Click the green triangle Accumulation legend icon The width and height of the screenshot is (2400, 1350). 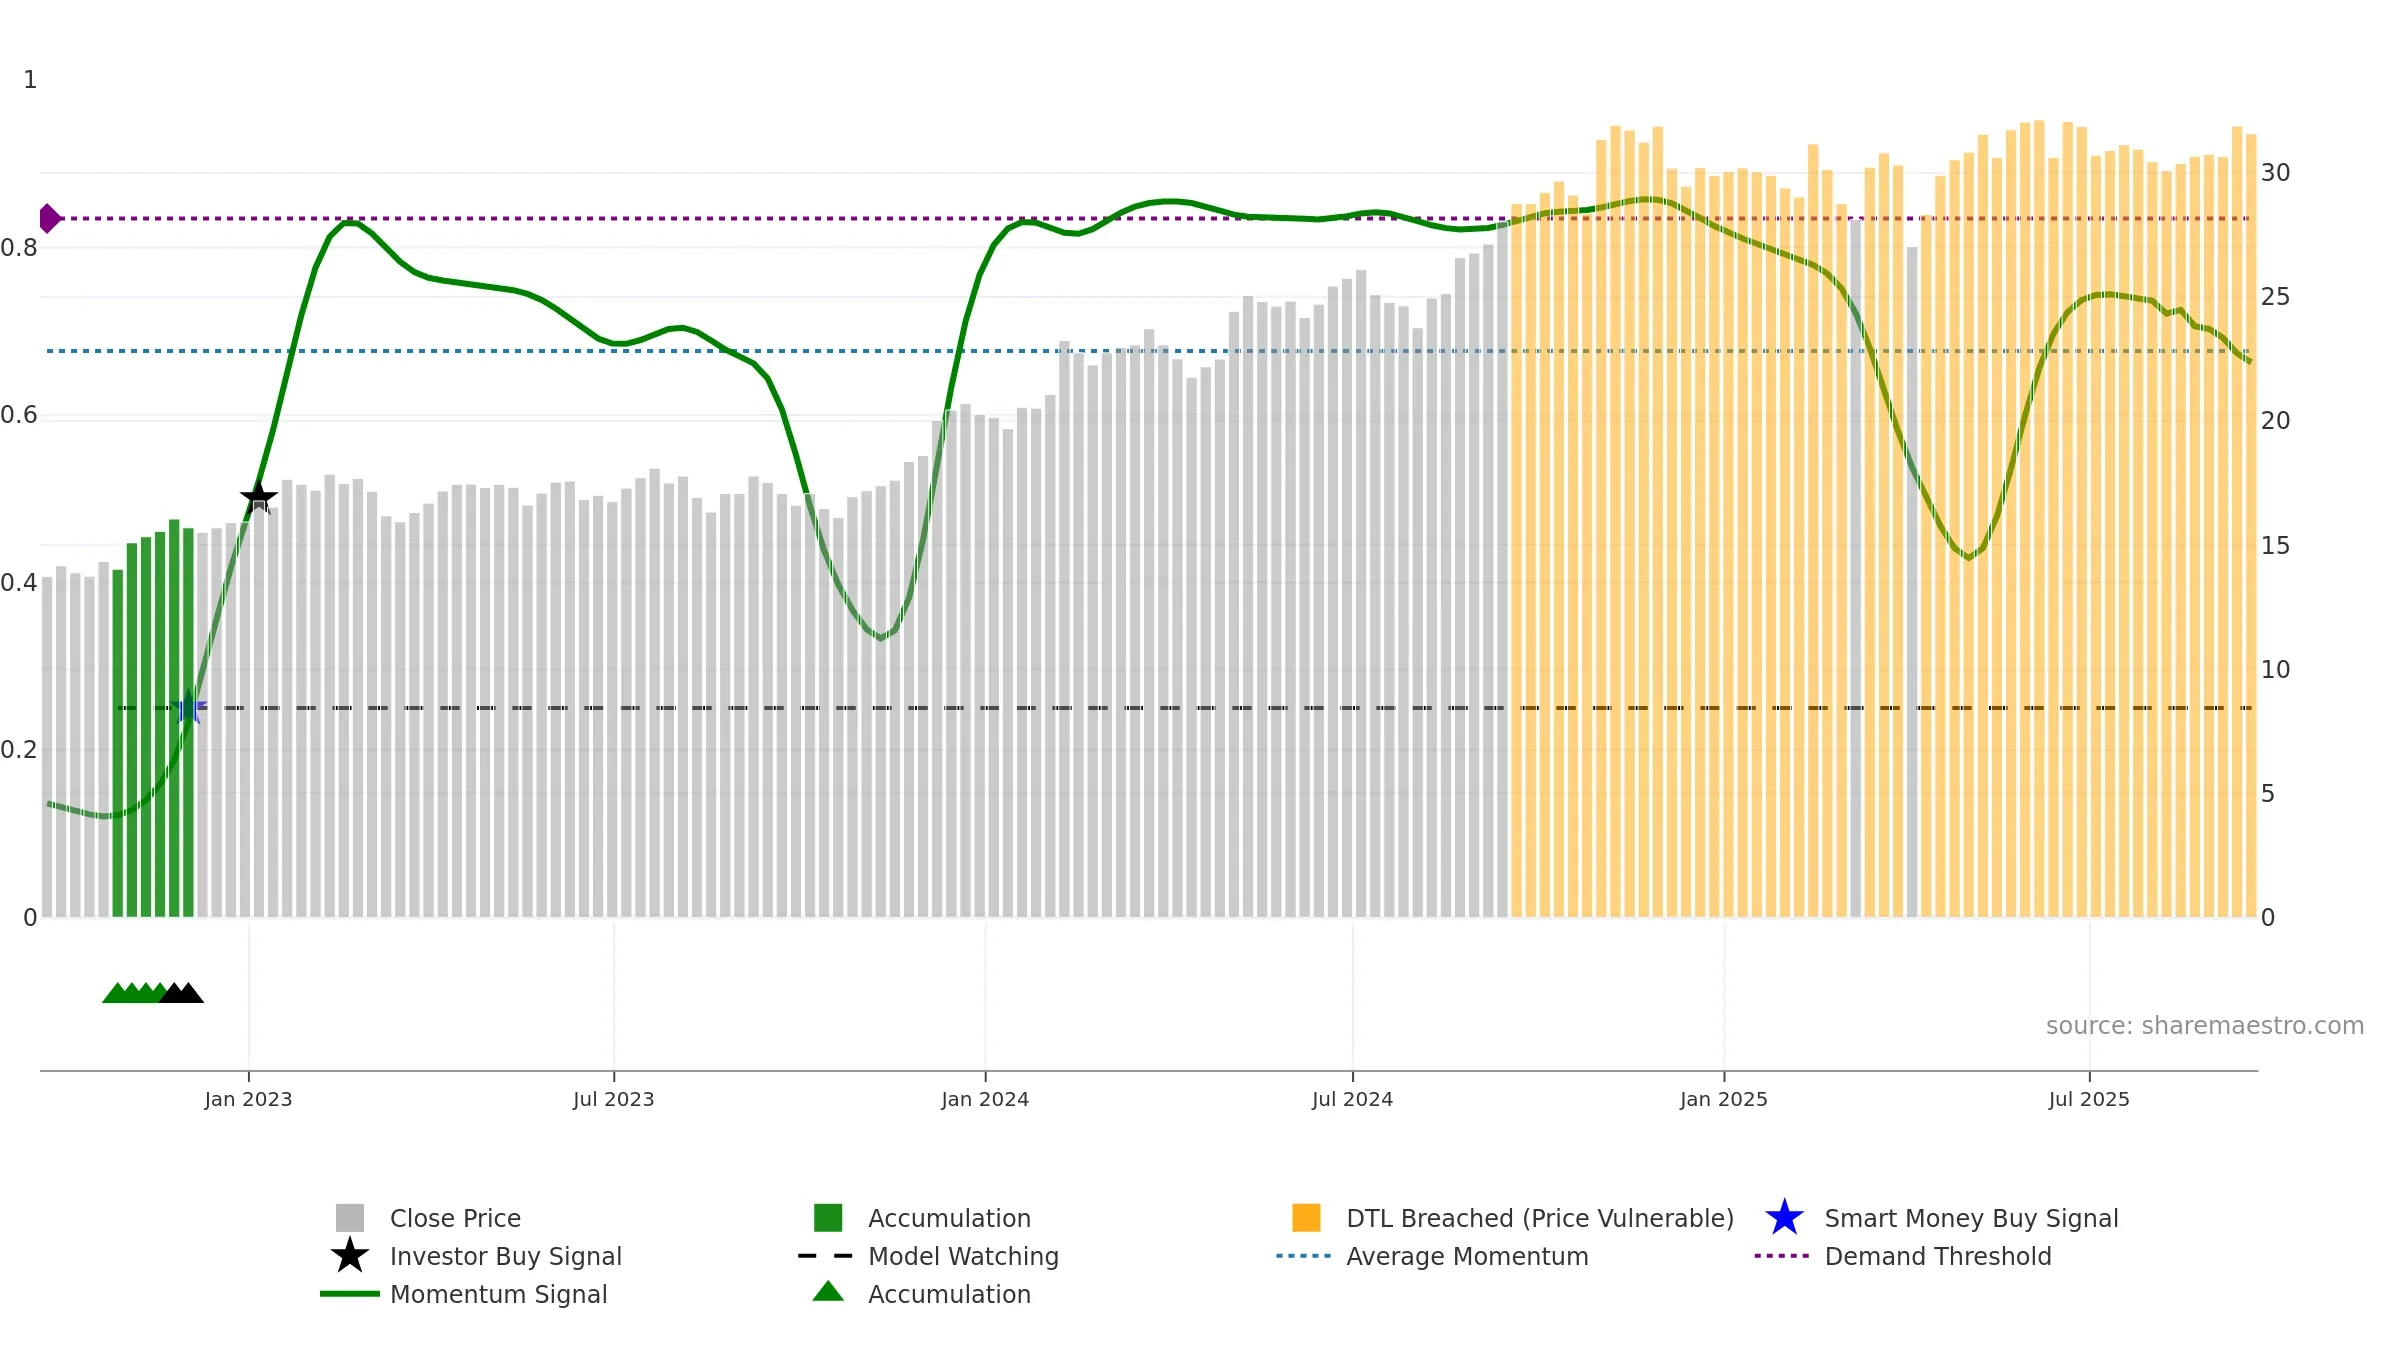(x=828, y=1292)
